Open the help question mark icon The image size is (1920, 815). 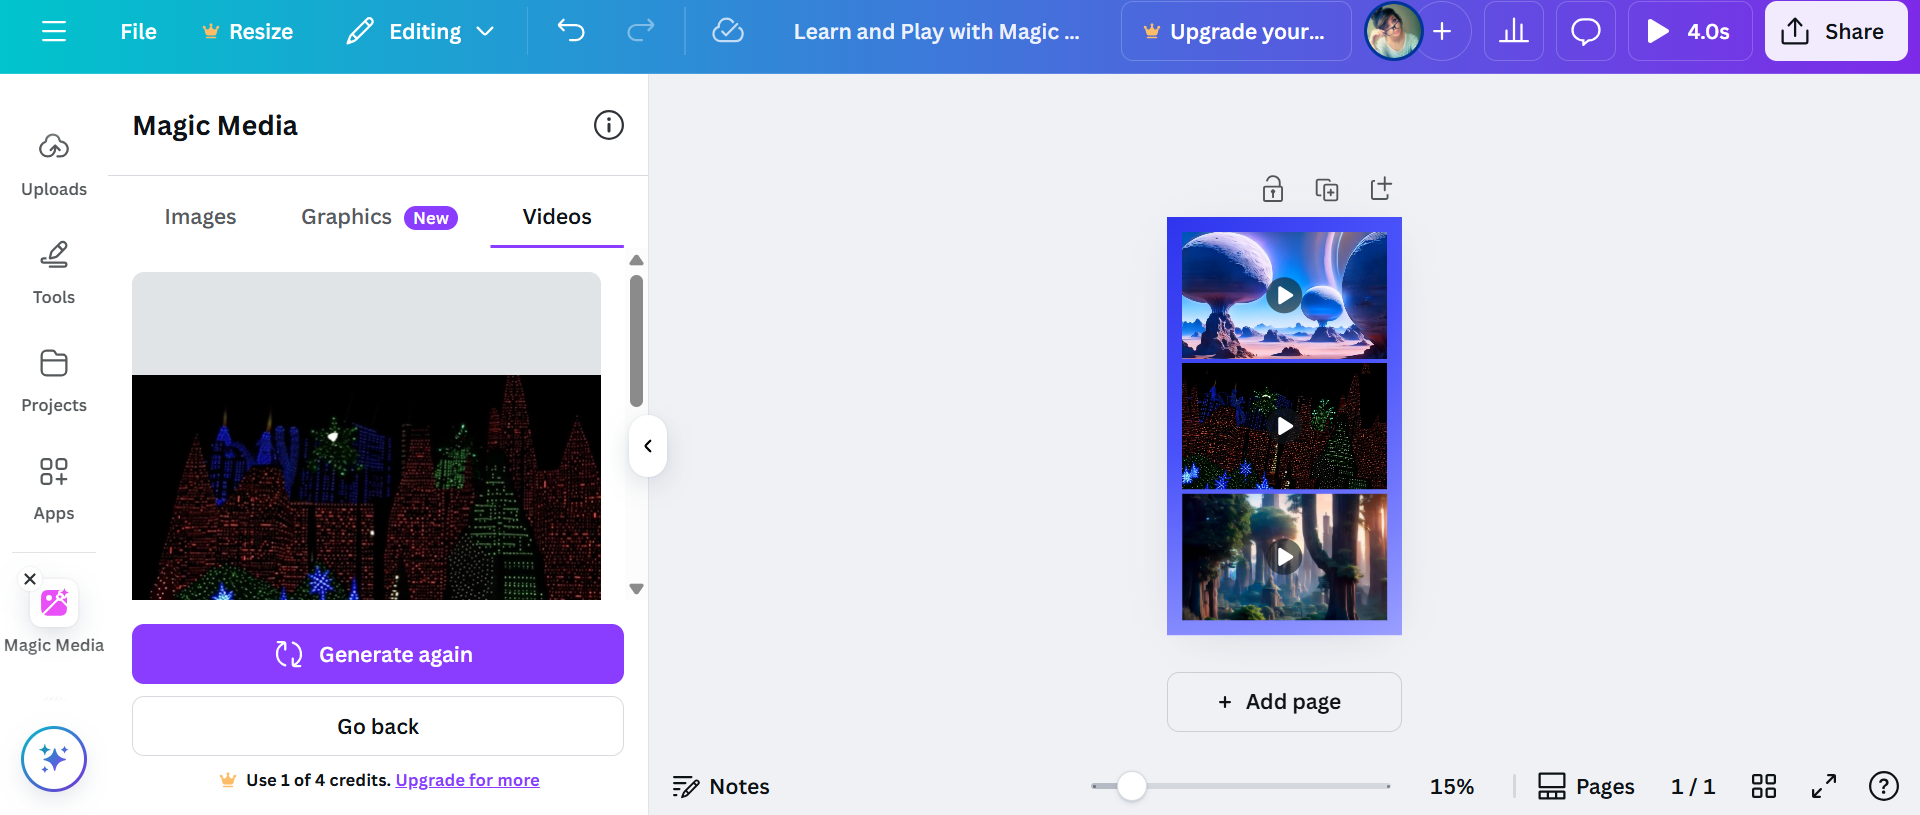coord(1884,787)
